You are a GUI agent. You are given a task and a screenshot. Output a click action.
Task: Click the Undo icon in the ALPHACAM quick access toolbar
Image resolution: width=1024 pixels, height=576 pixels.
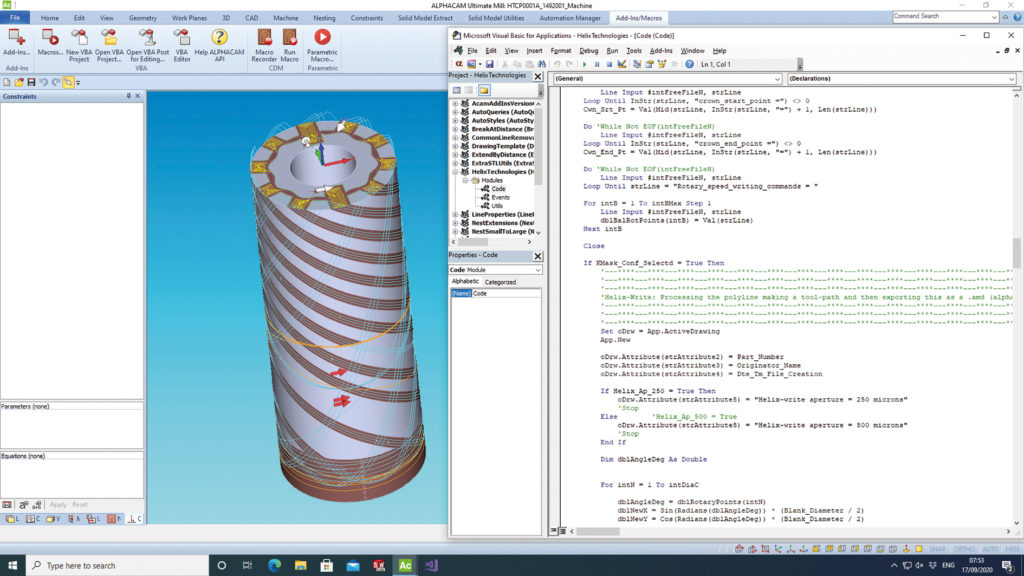tap(43, 82)
